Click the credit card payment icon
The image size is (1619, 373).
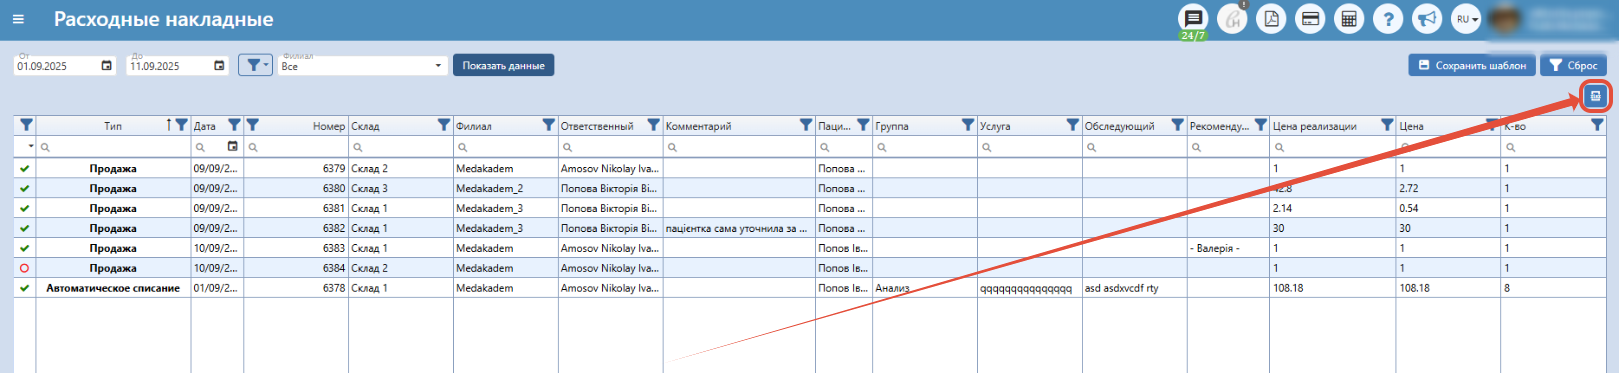pyautogui.click(x=1310, y=19)
